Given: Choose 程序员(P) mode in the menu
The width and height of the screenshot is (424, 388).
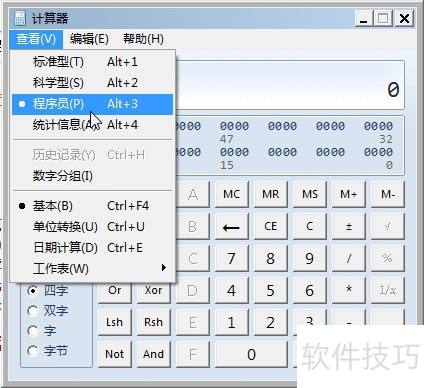Looking at the screenshot, I should pos(92,104).
